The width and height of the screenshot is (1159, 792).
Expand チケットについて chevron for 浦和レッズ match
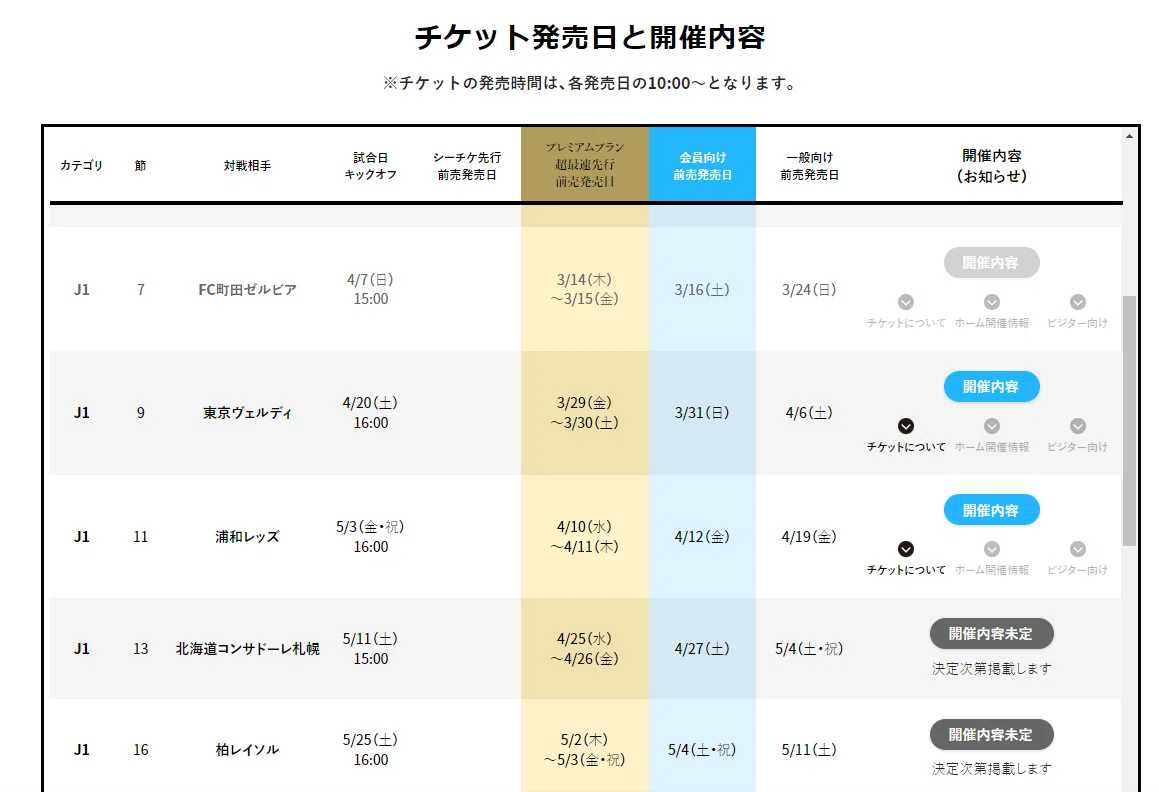coord(905,549)
